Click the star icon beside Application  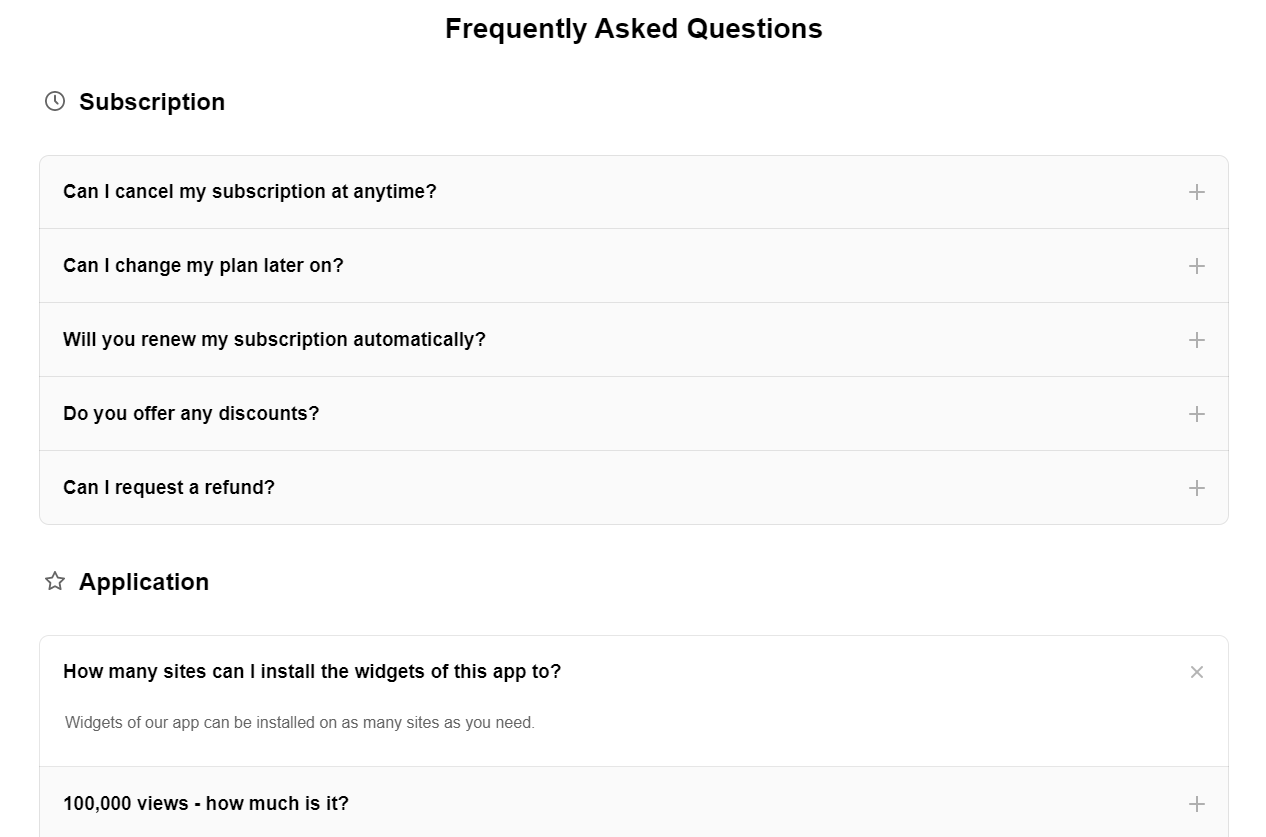pos(55,581)
